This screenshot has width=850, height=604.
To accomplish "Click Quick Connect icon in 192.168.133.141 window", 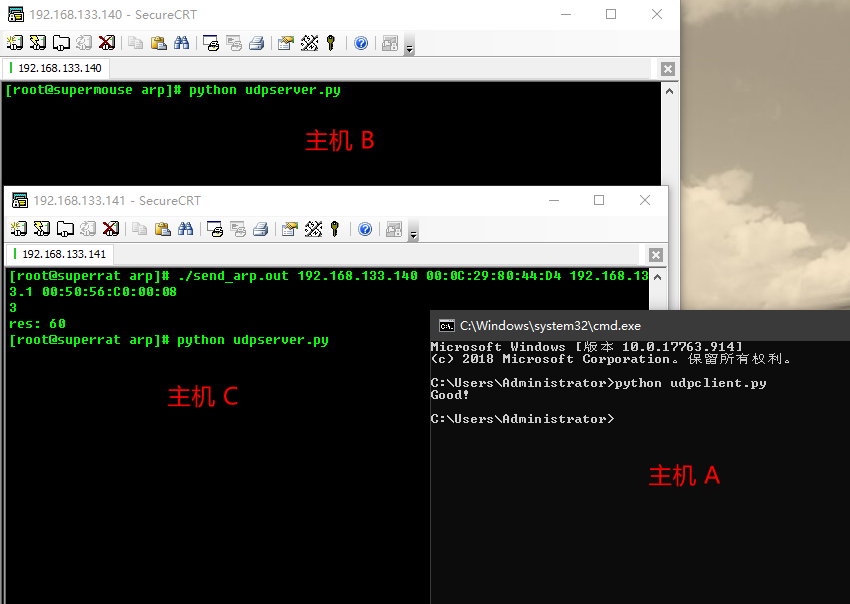I will point(42,229).
